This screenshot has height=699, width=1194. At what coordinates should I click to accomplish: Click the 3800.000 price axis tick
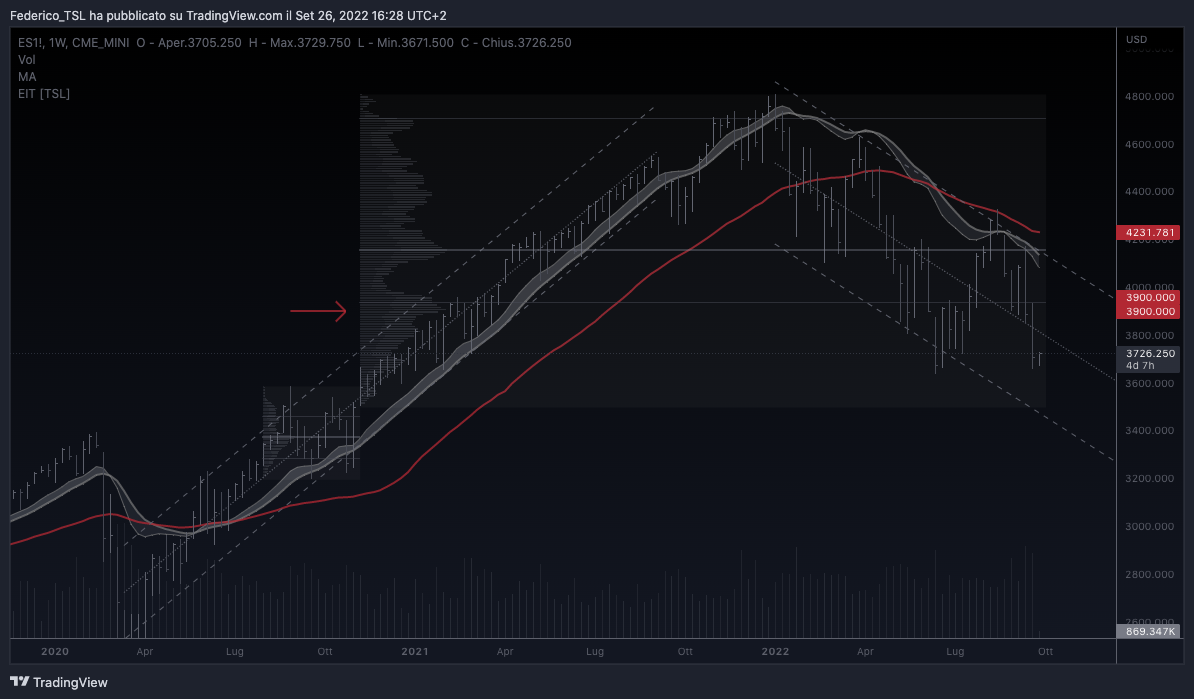[x=1149, y=335]
